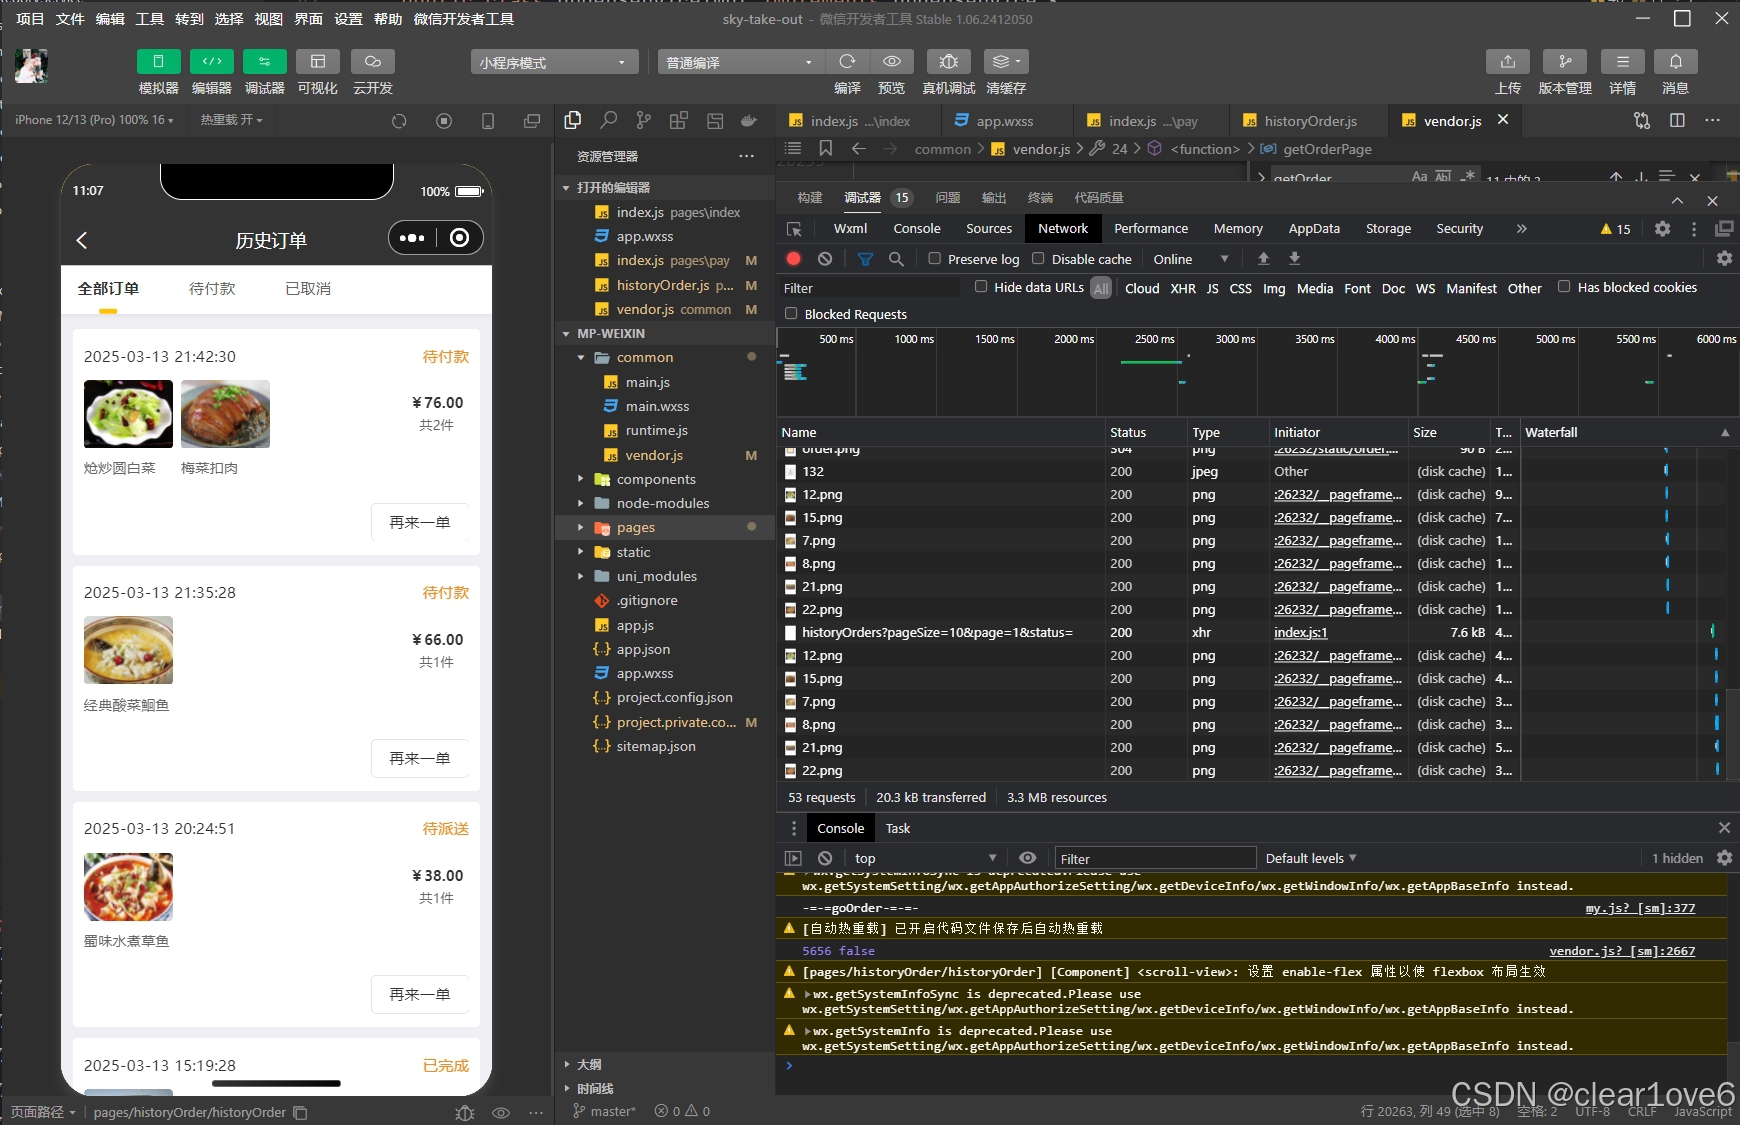
Task: Click the network Filter input field
Action: coord(870,288)
